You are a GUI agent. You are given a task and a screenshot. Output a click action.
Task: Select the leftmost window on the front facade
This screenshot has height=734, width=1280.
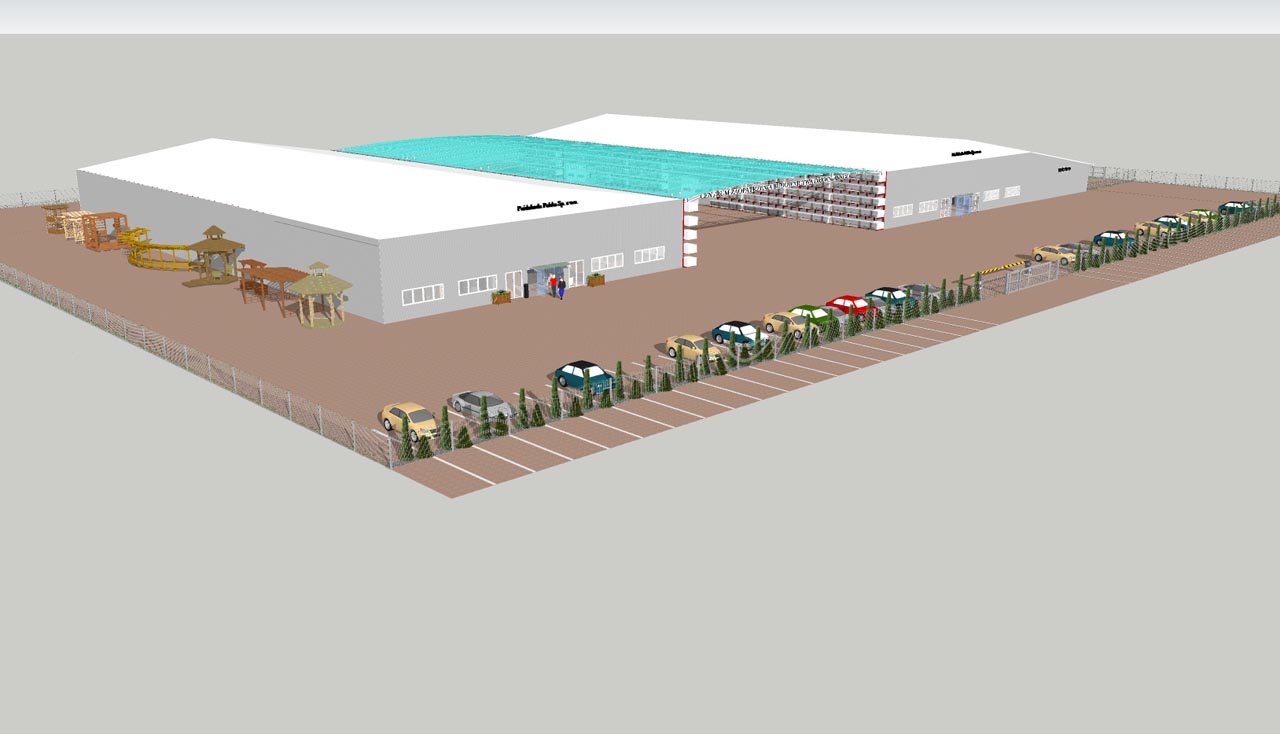(422, 294)
